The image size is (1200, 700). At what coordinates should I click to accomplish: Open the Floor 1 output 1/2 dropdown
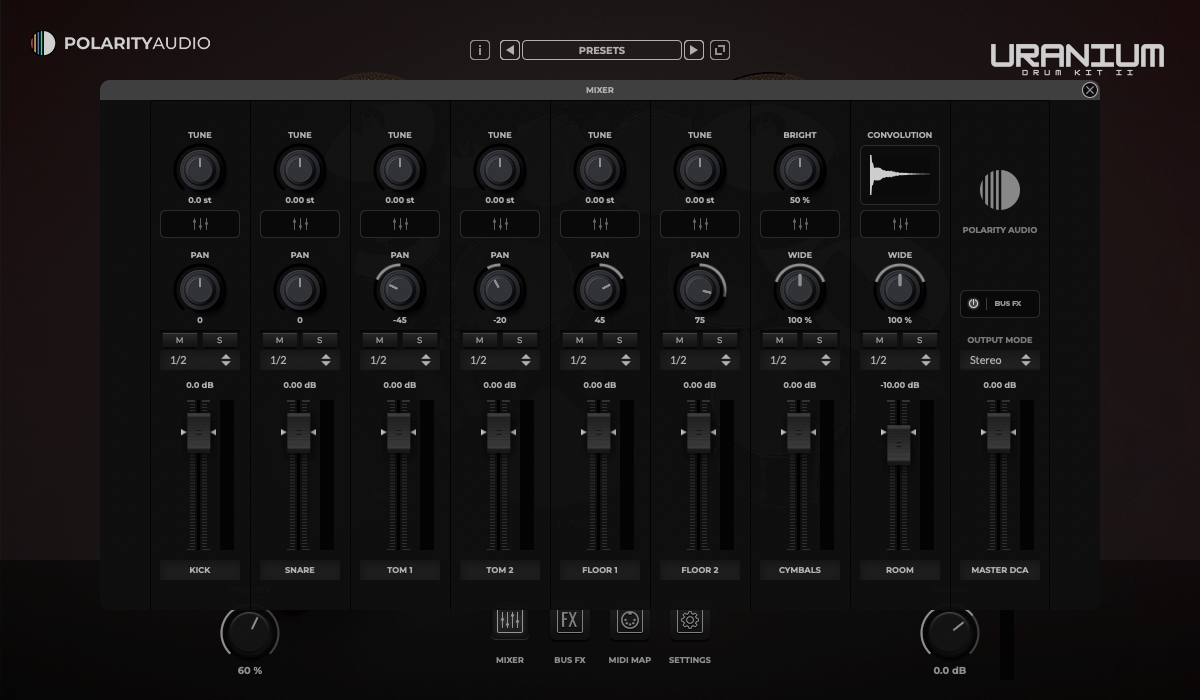coord(600,360)
